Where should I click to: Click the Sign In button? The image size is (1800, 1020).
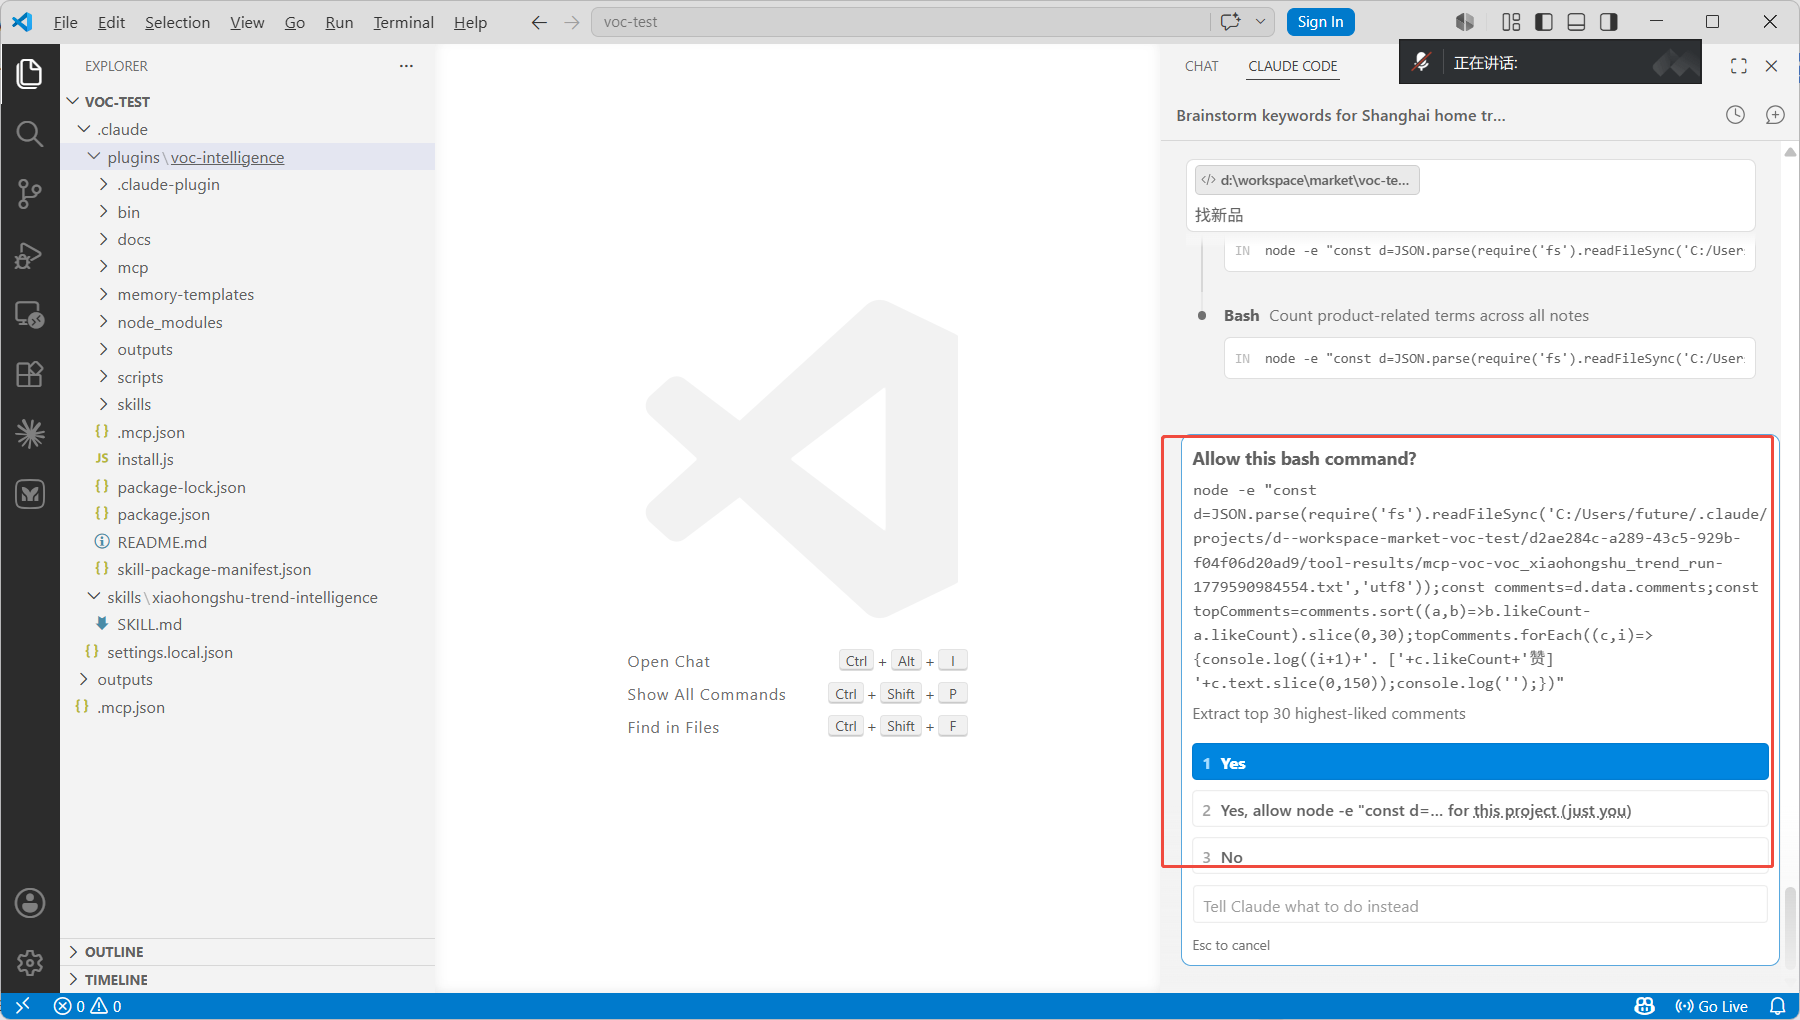[1320, 22]
